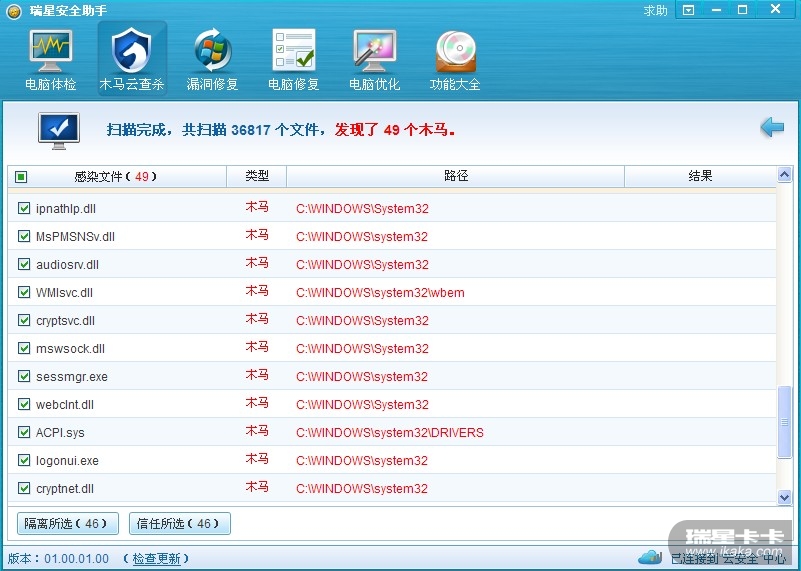
Task: Click the Rising lion logo in title bar
Action: 14,11
